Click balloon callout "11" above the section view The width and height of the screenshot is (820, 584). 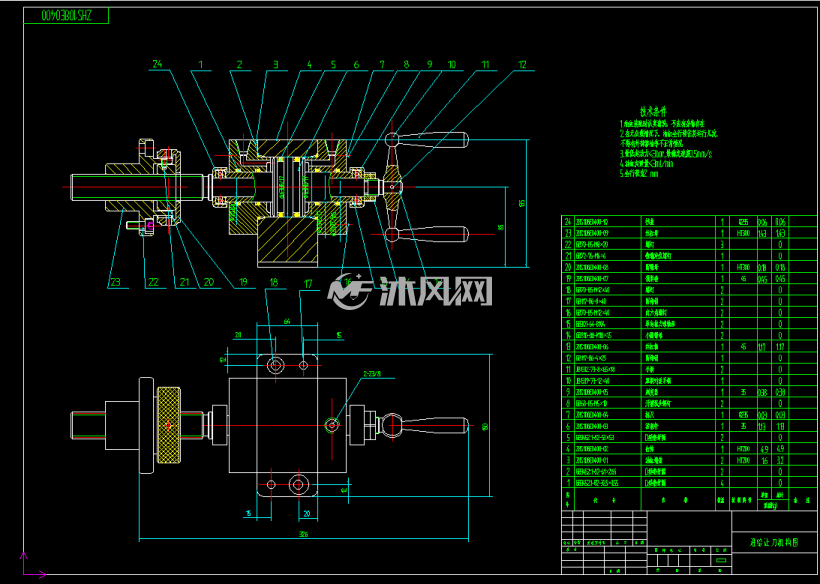click(x=486, y=65)
